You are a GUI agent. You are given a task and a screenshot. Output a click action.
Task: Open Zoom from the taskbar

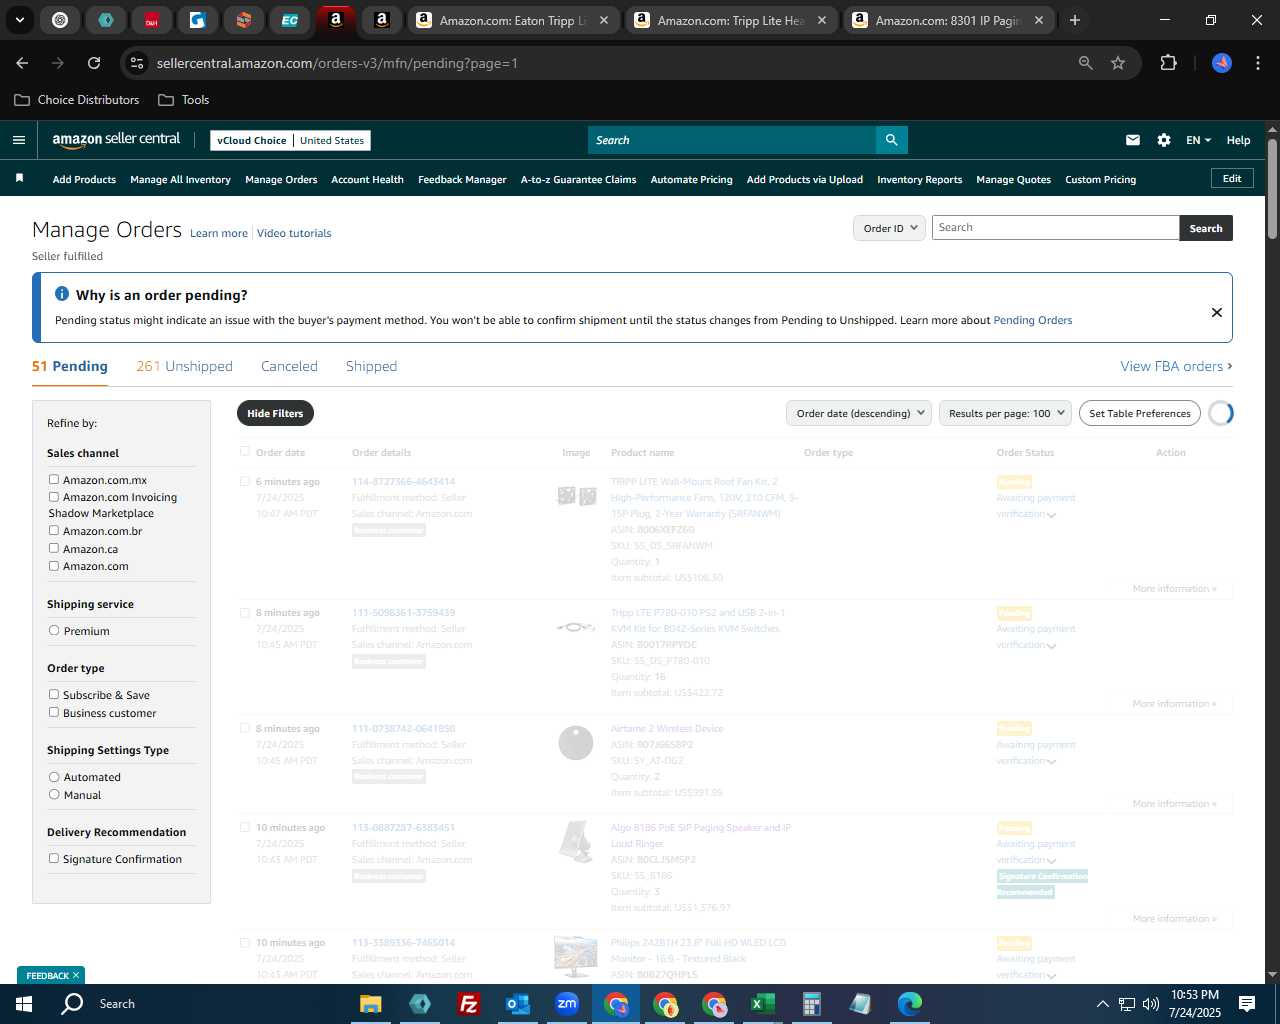tap(567, 1004)
